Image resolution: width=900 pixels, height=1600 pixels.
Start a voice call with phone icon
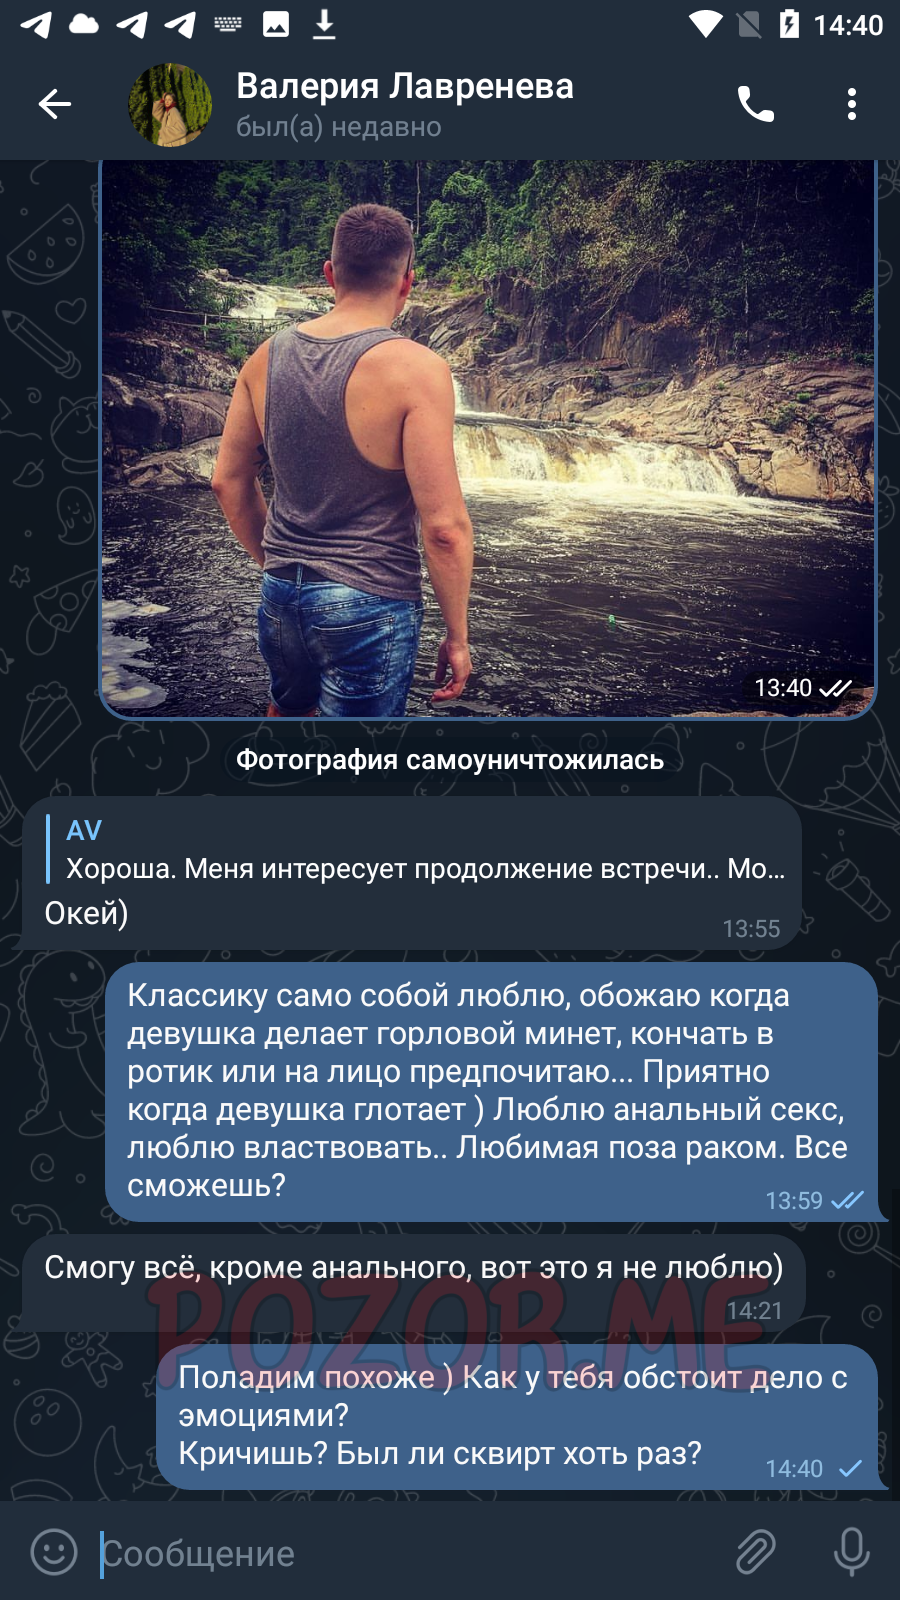[755, 104]
